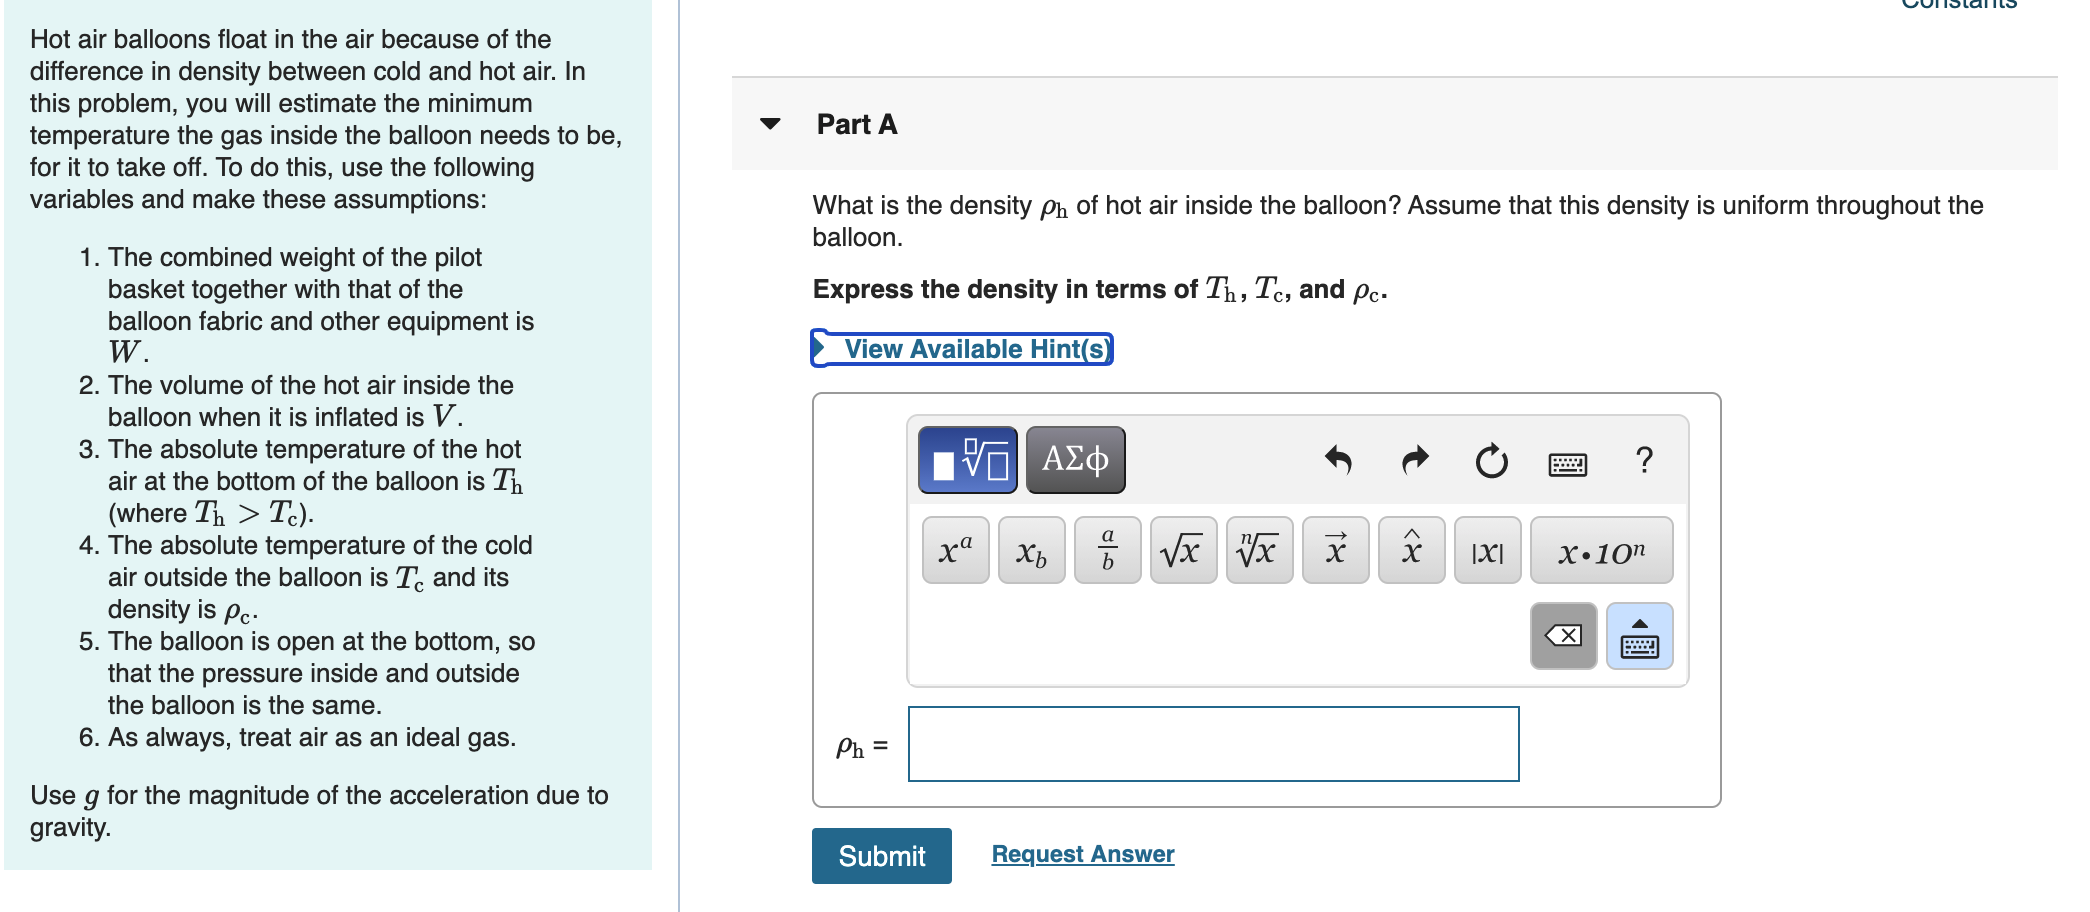Insert an nth root template
Screen dimensions: 2090x912
click(1260, 550)
